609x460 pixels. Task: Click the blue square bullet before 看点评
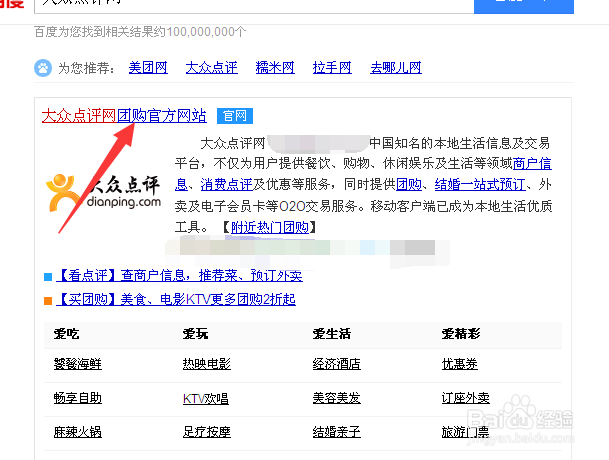click(x=48, y=277)
